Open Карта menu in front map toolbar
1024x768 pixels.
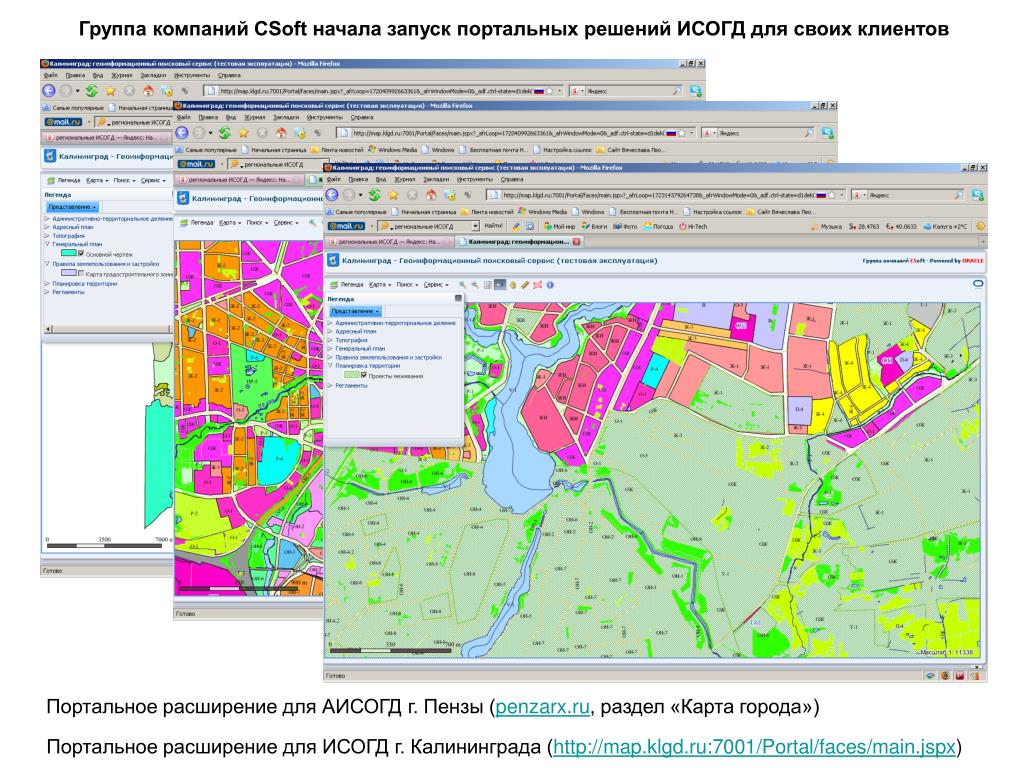379,285
